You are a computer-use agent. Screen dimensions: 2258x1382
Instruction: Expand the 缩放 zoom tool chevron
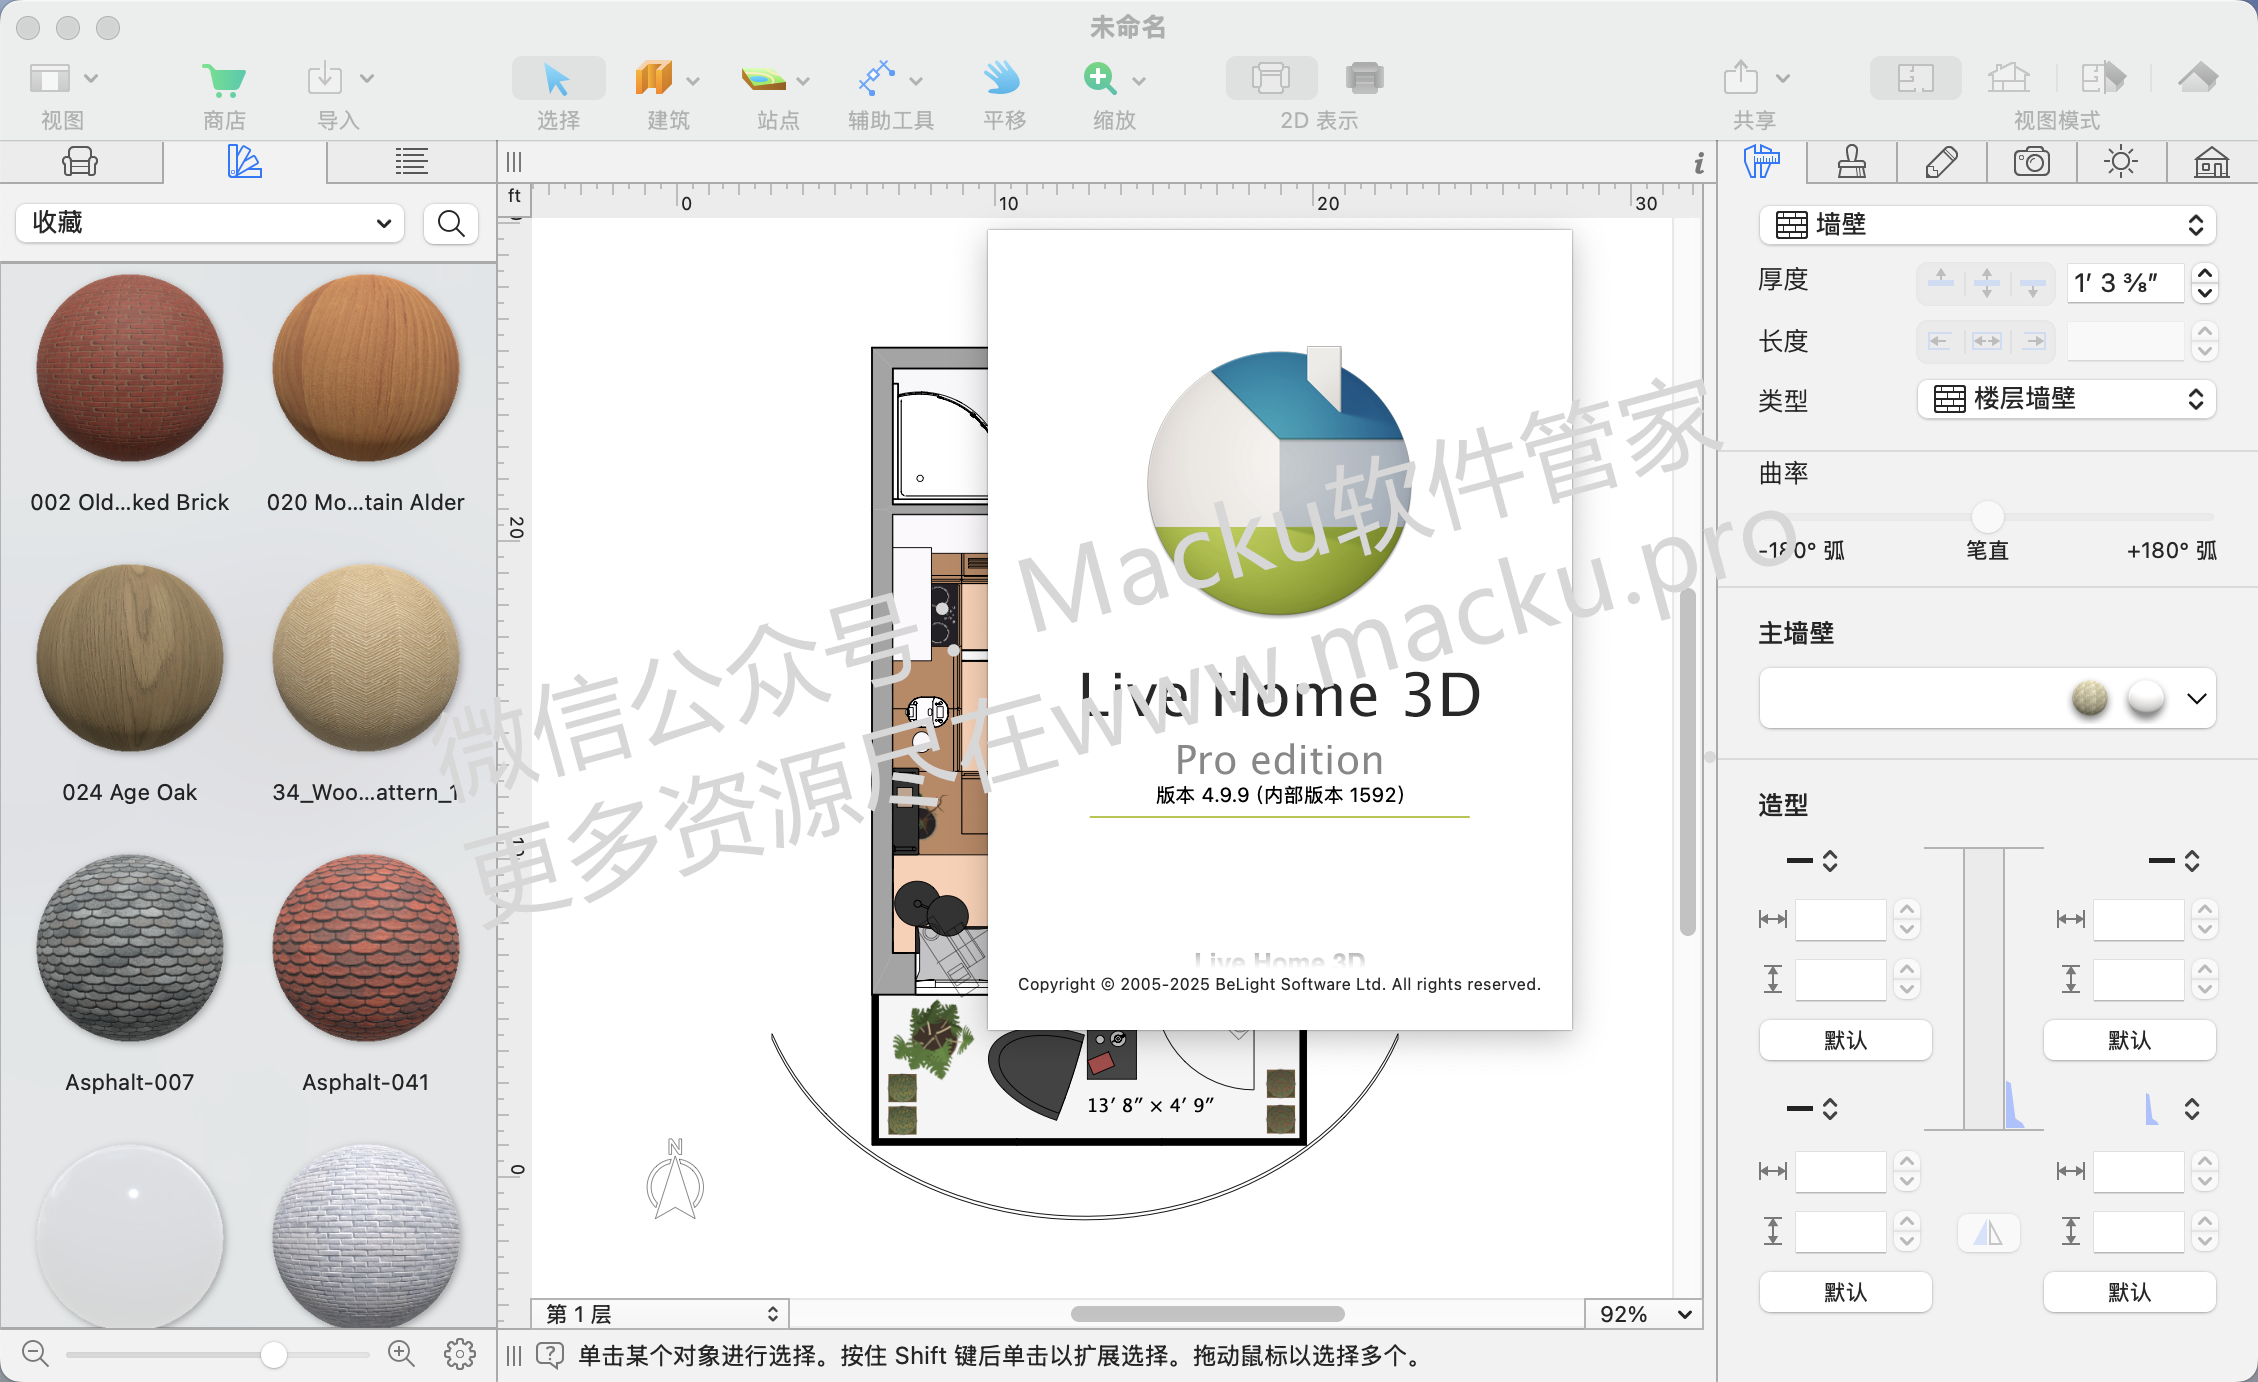1139,80
